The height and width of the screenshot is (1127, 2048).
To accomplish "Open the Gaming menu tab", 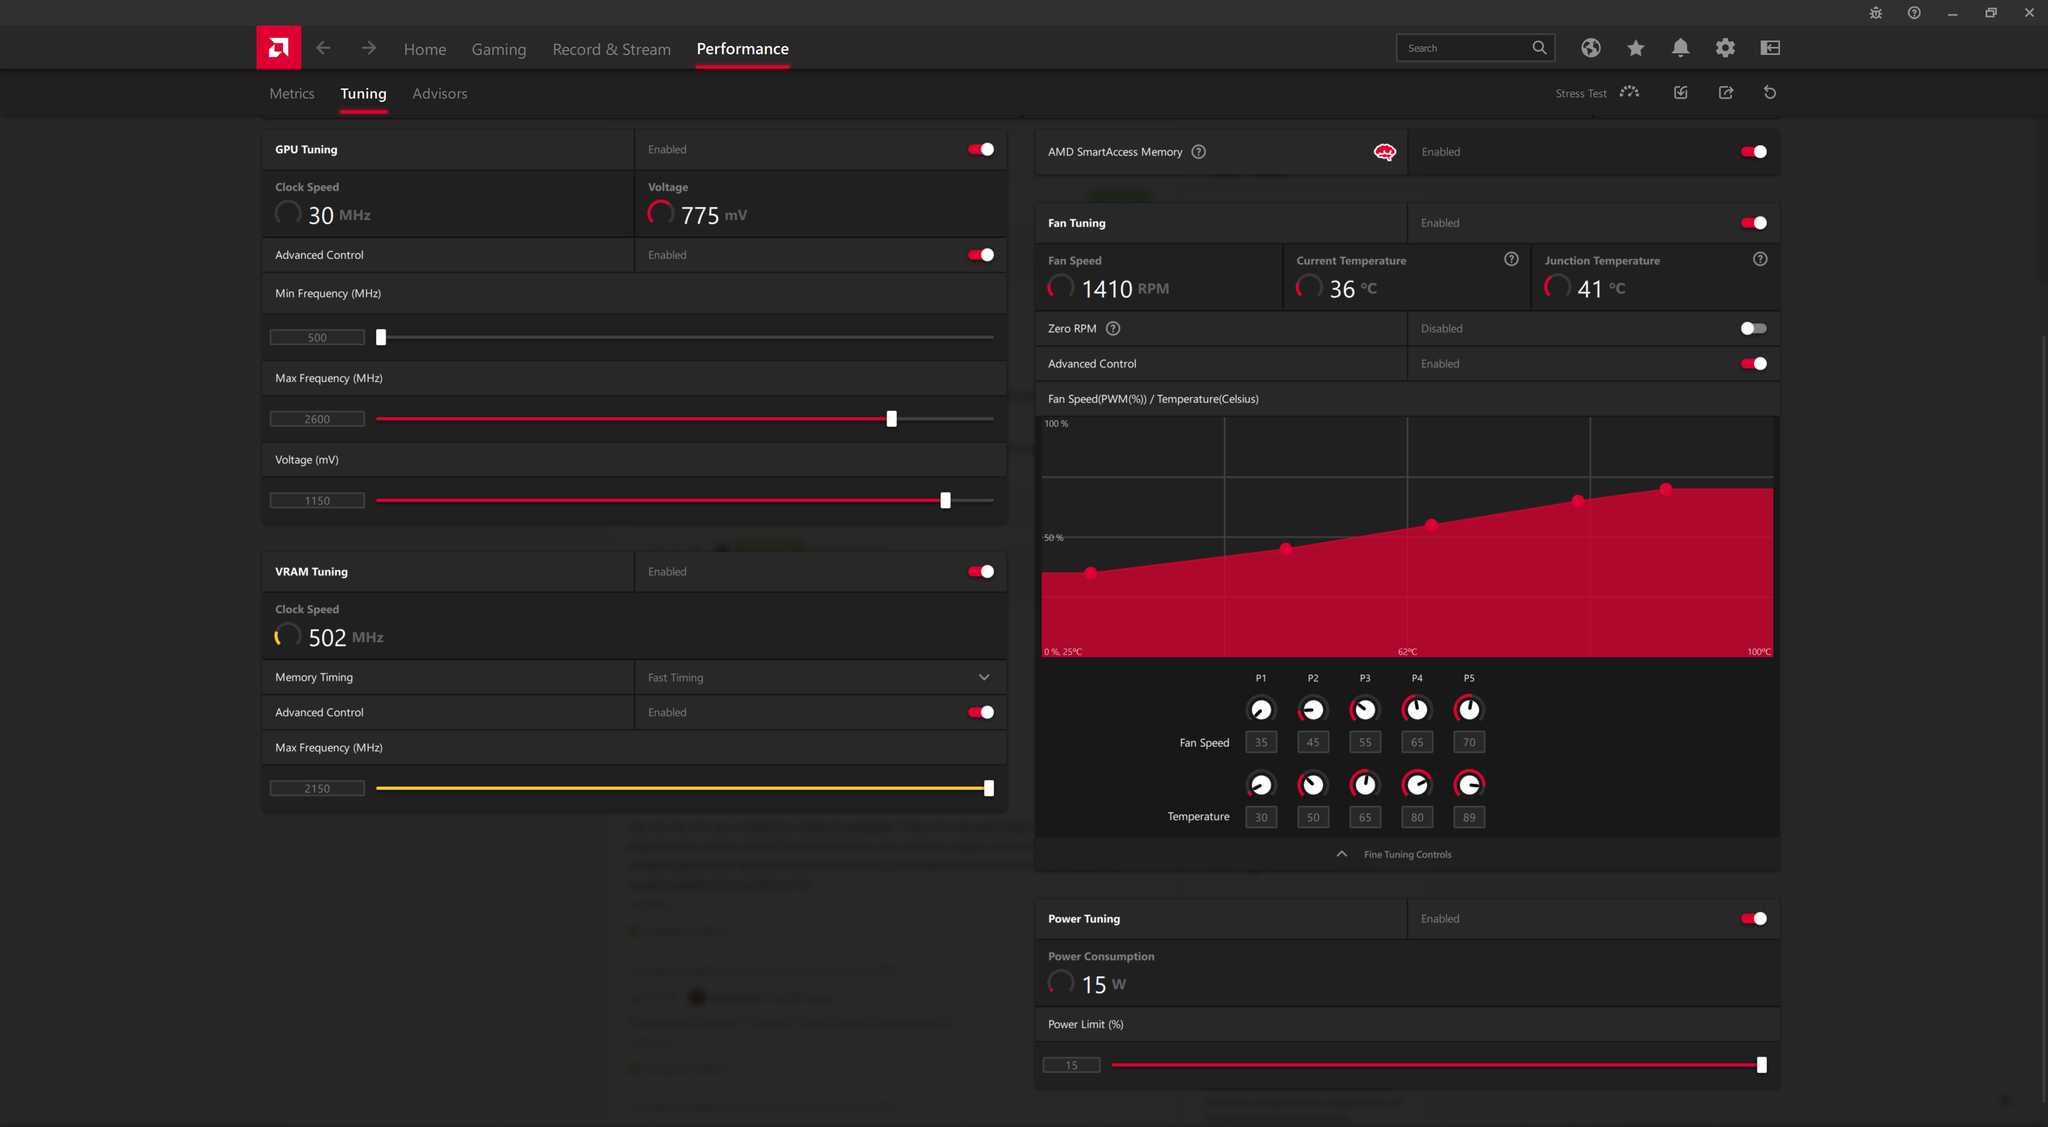I will pyautogui.click(x=498, y=49).
